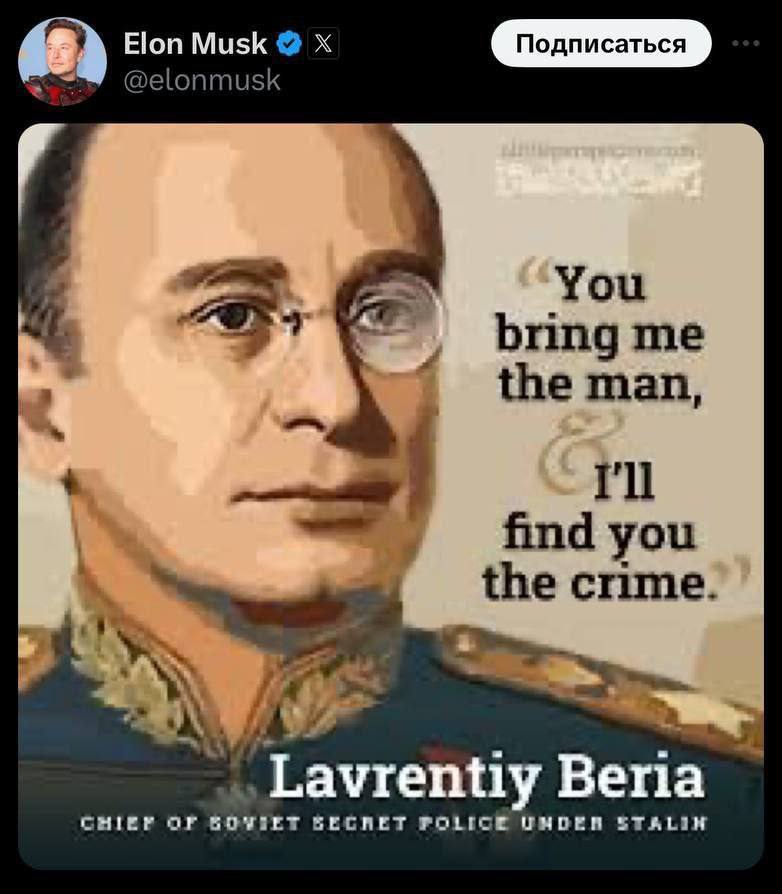Click the X affiliation badge

tap(323, 43)
